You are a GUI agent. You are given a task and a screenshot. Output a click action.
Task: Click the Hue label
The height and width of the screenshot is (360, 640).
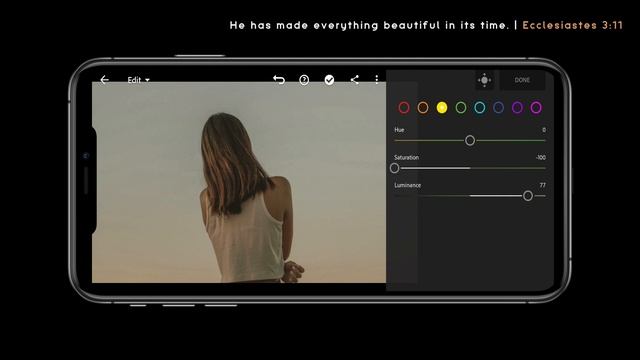tap(399, 130)
